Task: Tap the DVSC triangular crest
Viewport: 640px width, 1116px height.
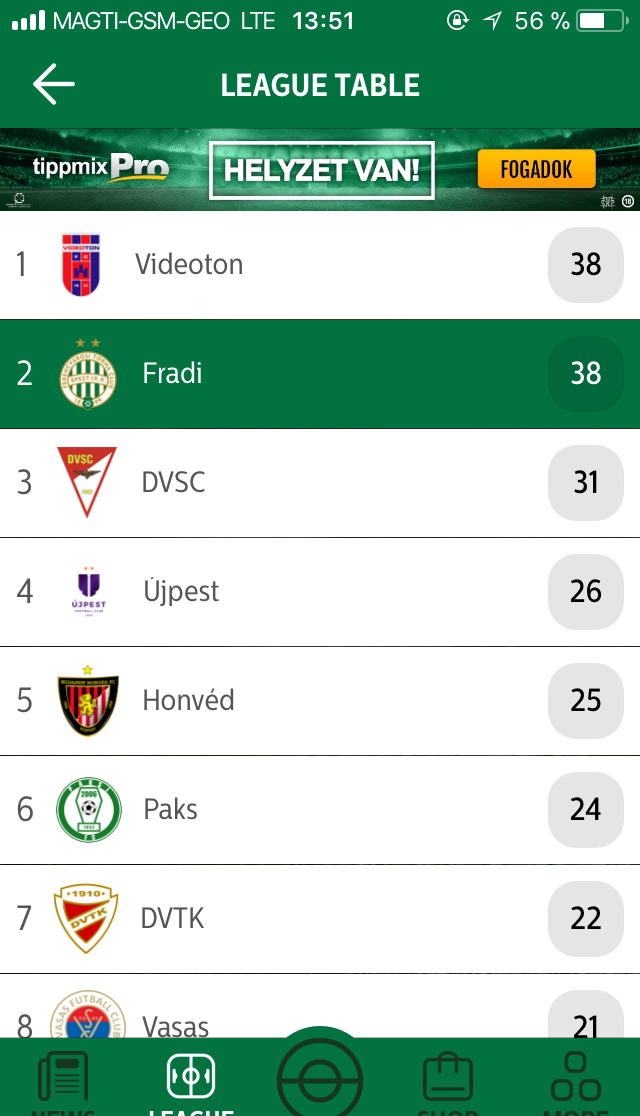Action: tap(86, 482)
